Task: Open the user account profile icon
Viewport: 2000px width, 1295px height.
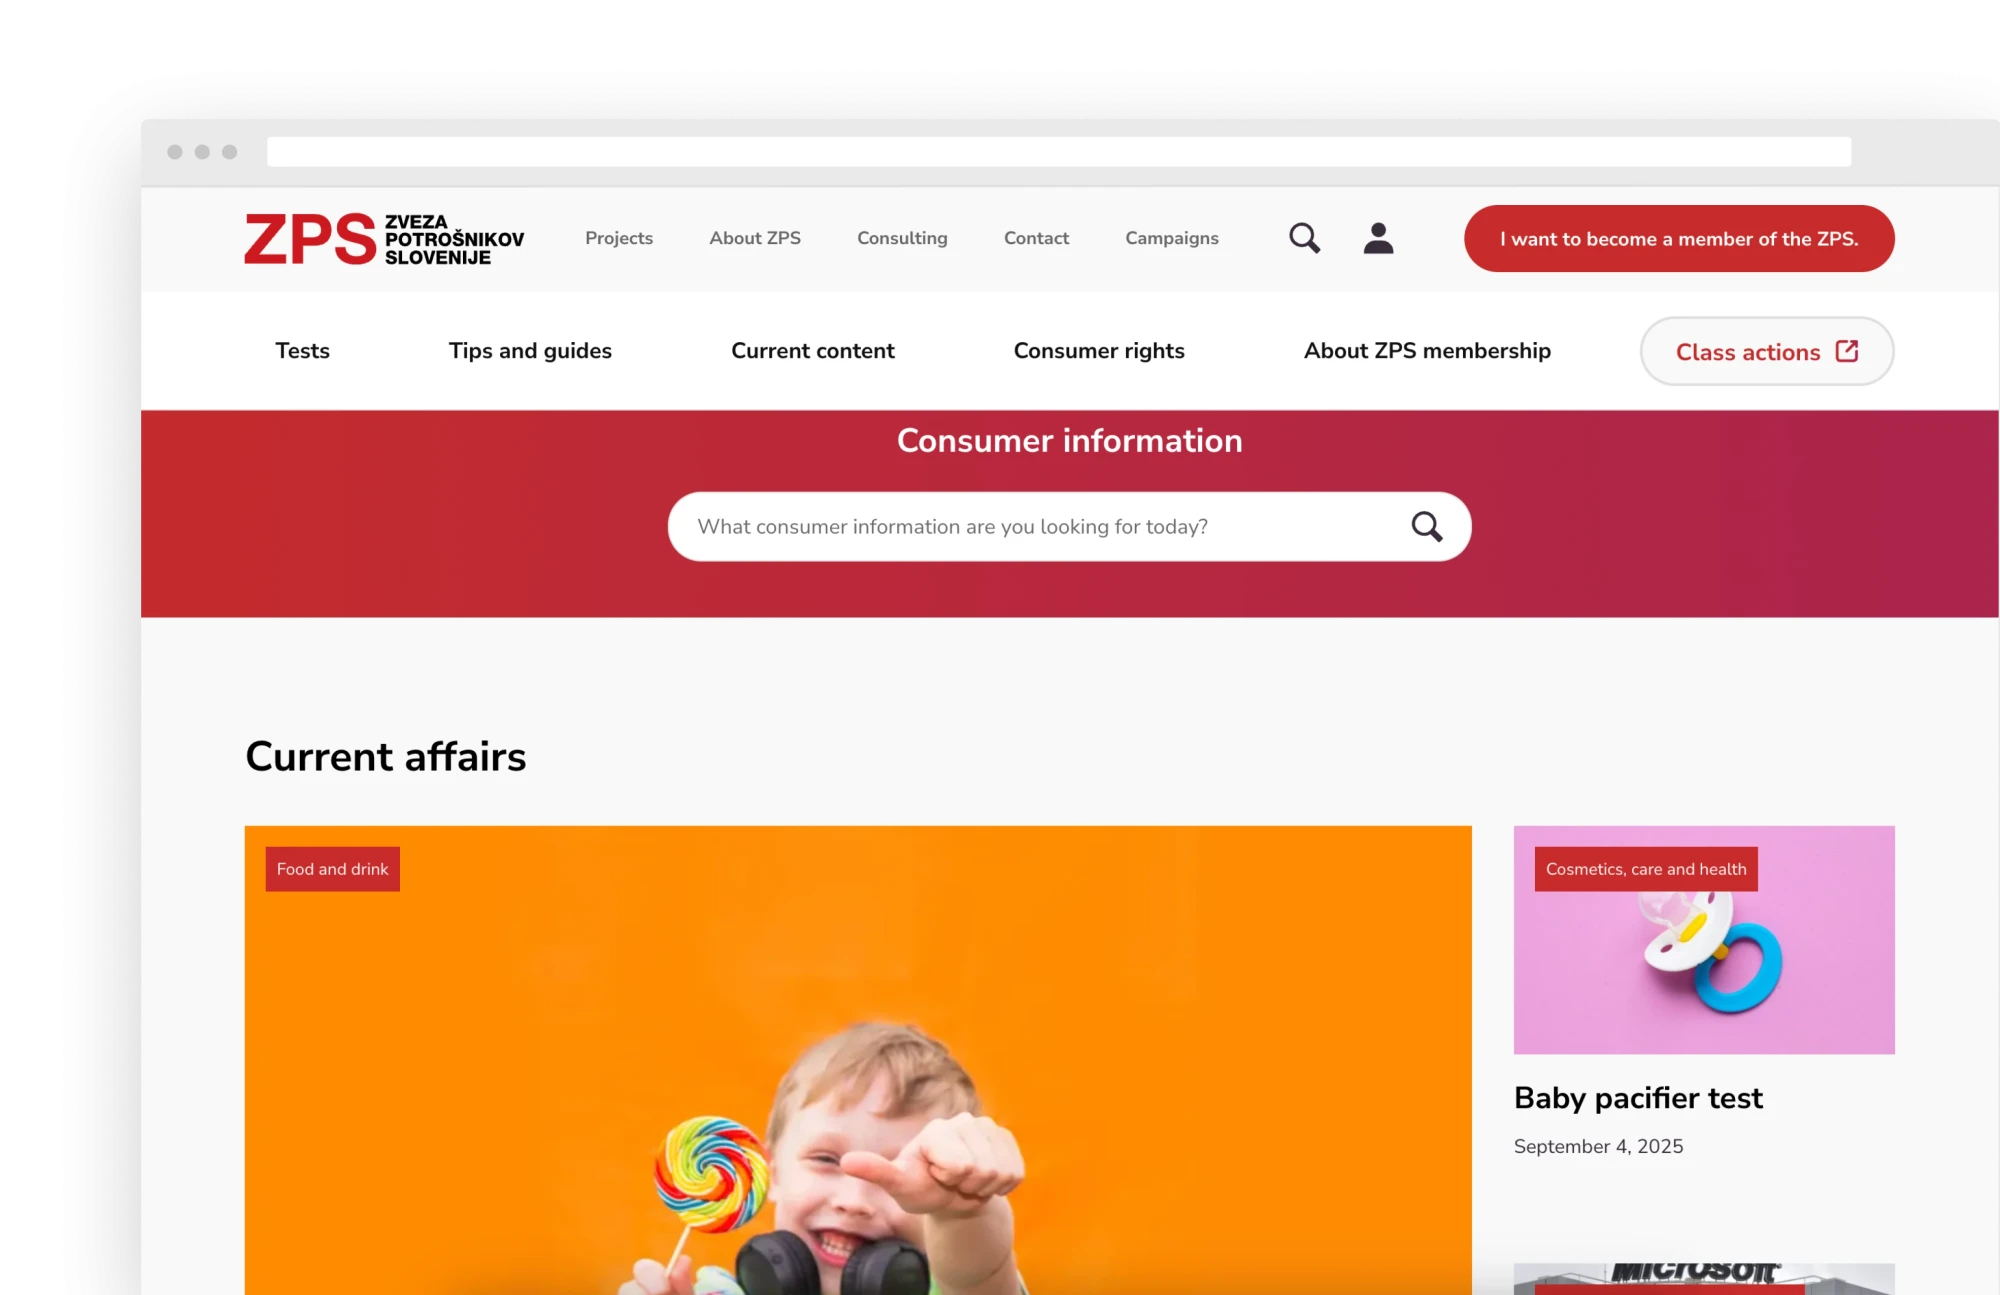Action: click(x=1378, y=238)
